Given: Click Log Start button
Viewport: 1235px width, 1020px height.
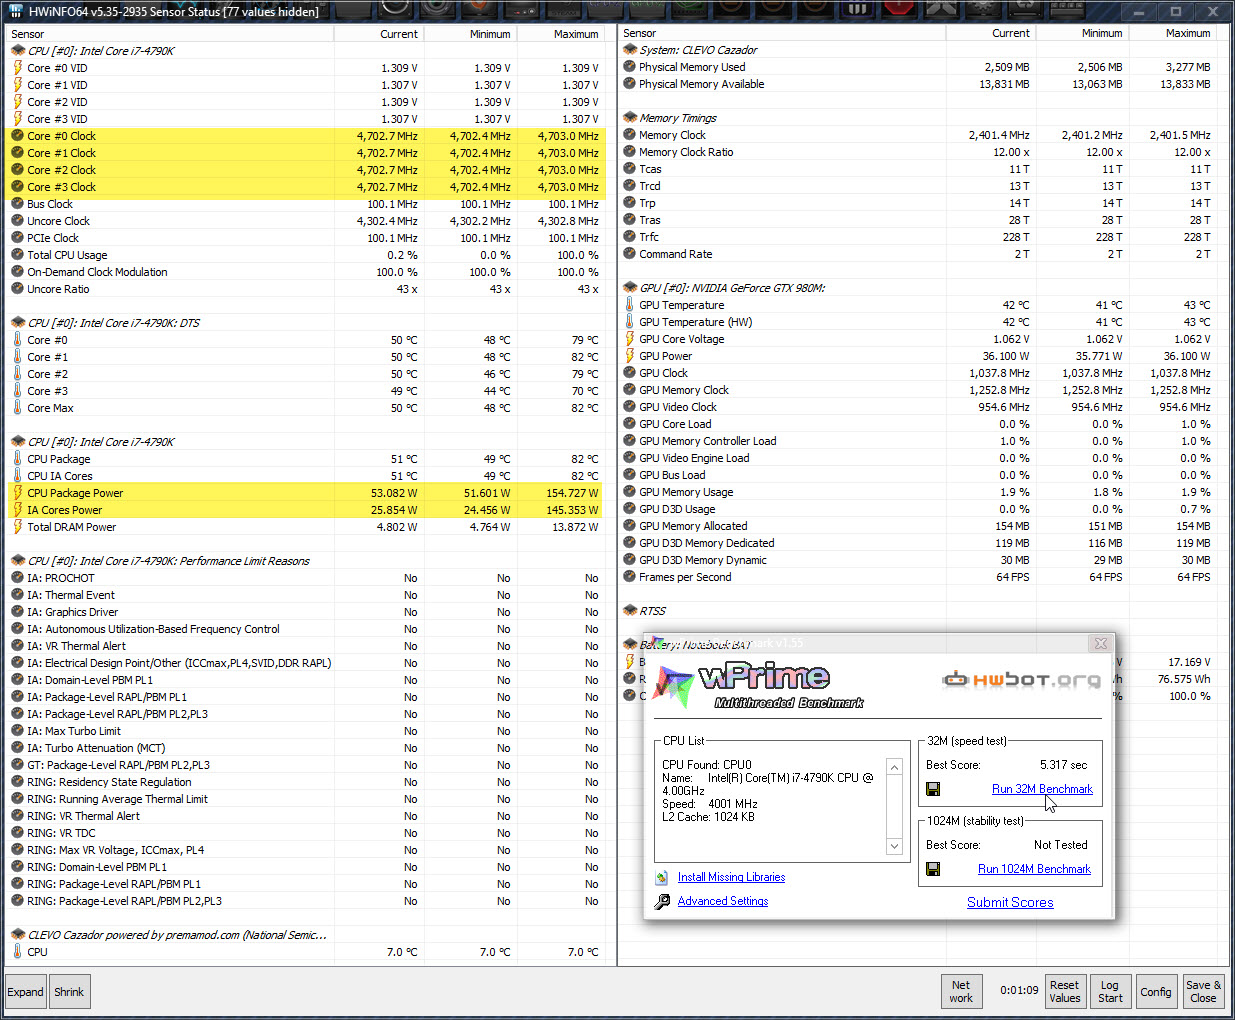Looking at the screenshot, I should [1110, 991].
